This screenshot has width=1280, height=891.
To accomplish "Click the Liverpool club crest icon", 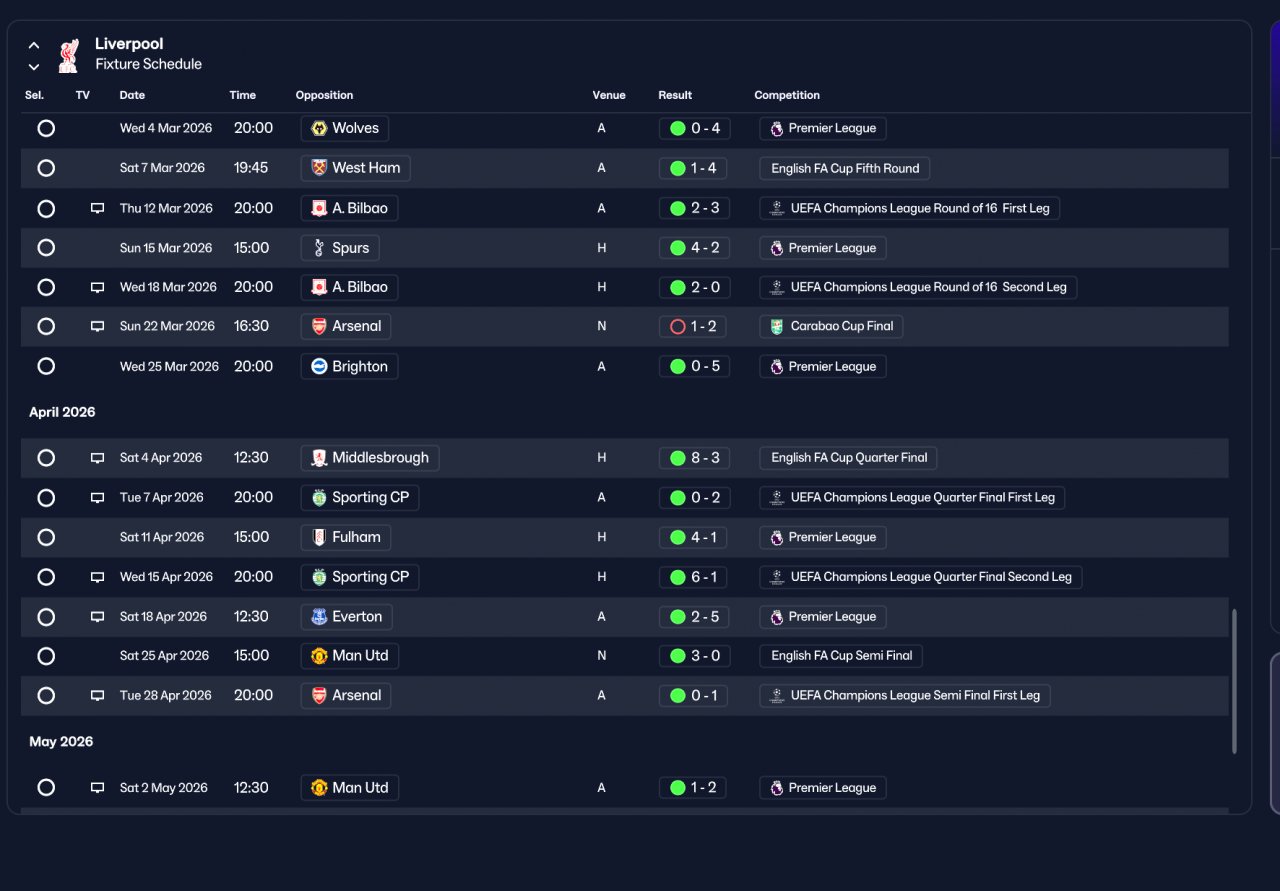I will pyautogui.click(x=68, y=55).
